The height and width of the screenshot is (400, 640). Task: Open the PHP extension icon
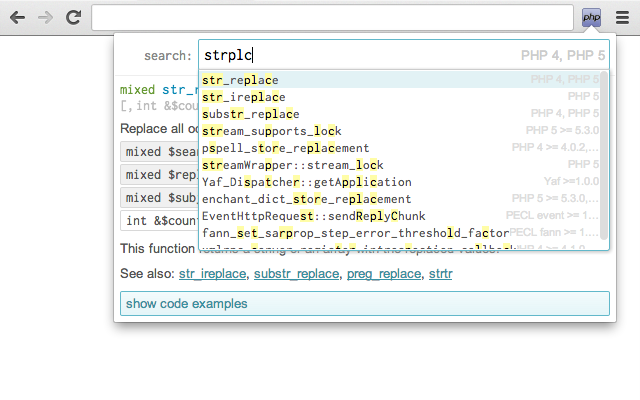tap(591, 18)
